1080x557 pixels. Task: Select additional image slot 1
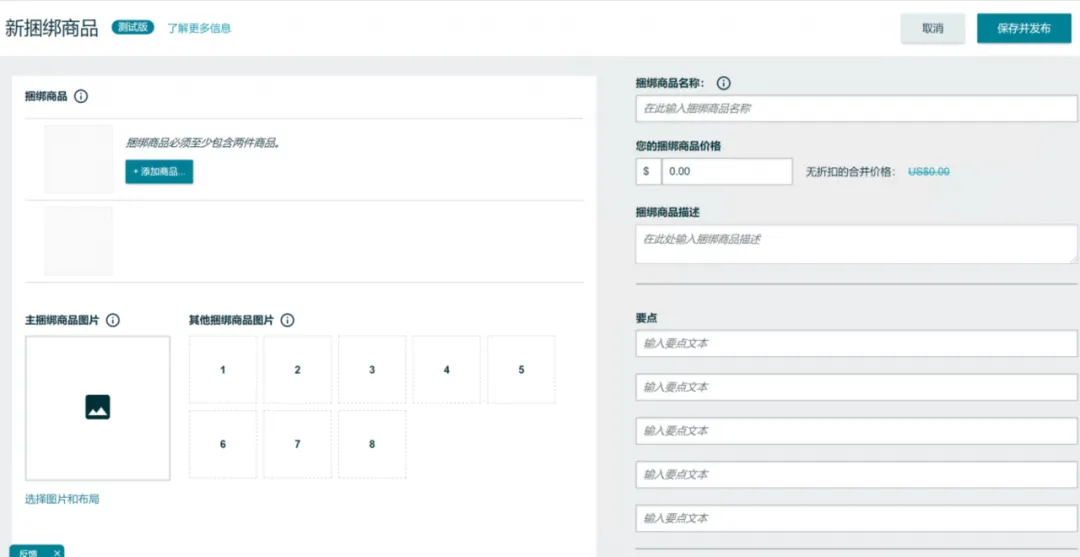222,370
